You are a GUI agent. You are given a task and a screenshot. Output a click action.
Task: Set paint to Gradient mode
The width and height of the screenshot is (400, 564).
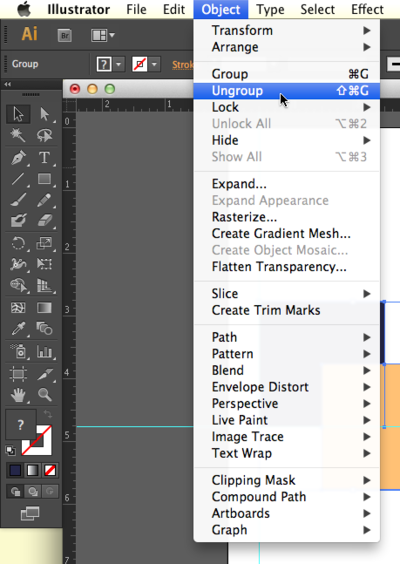point(32,470)
